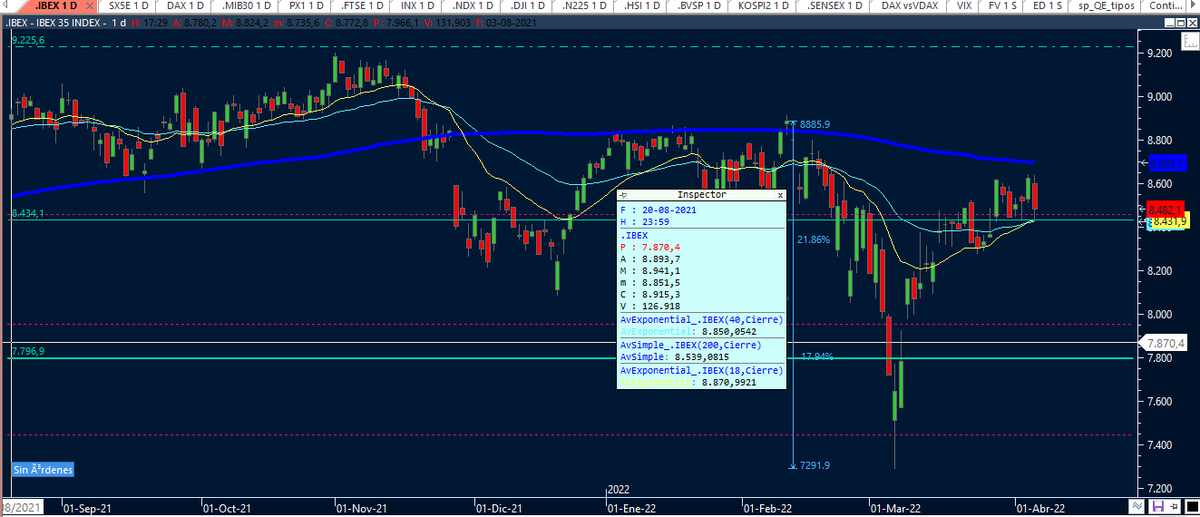Viewport: 1200px width, 517px height.
Task: Click the 7.400 level on price axis
Action: tap(1160, 445)
